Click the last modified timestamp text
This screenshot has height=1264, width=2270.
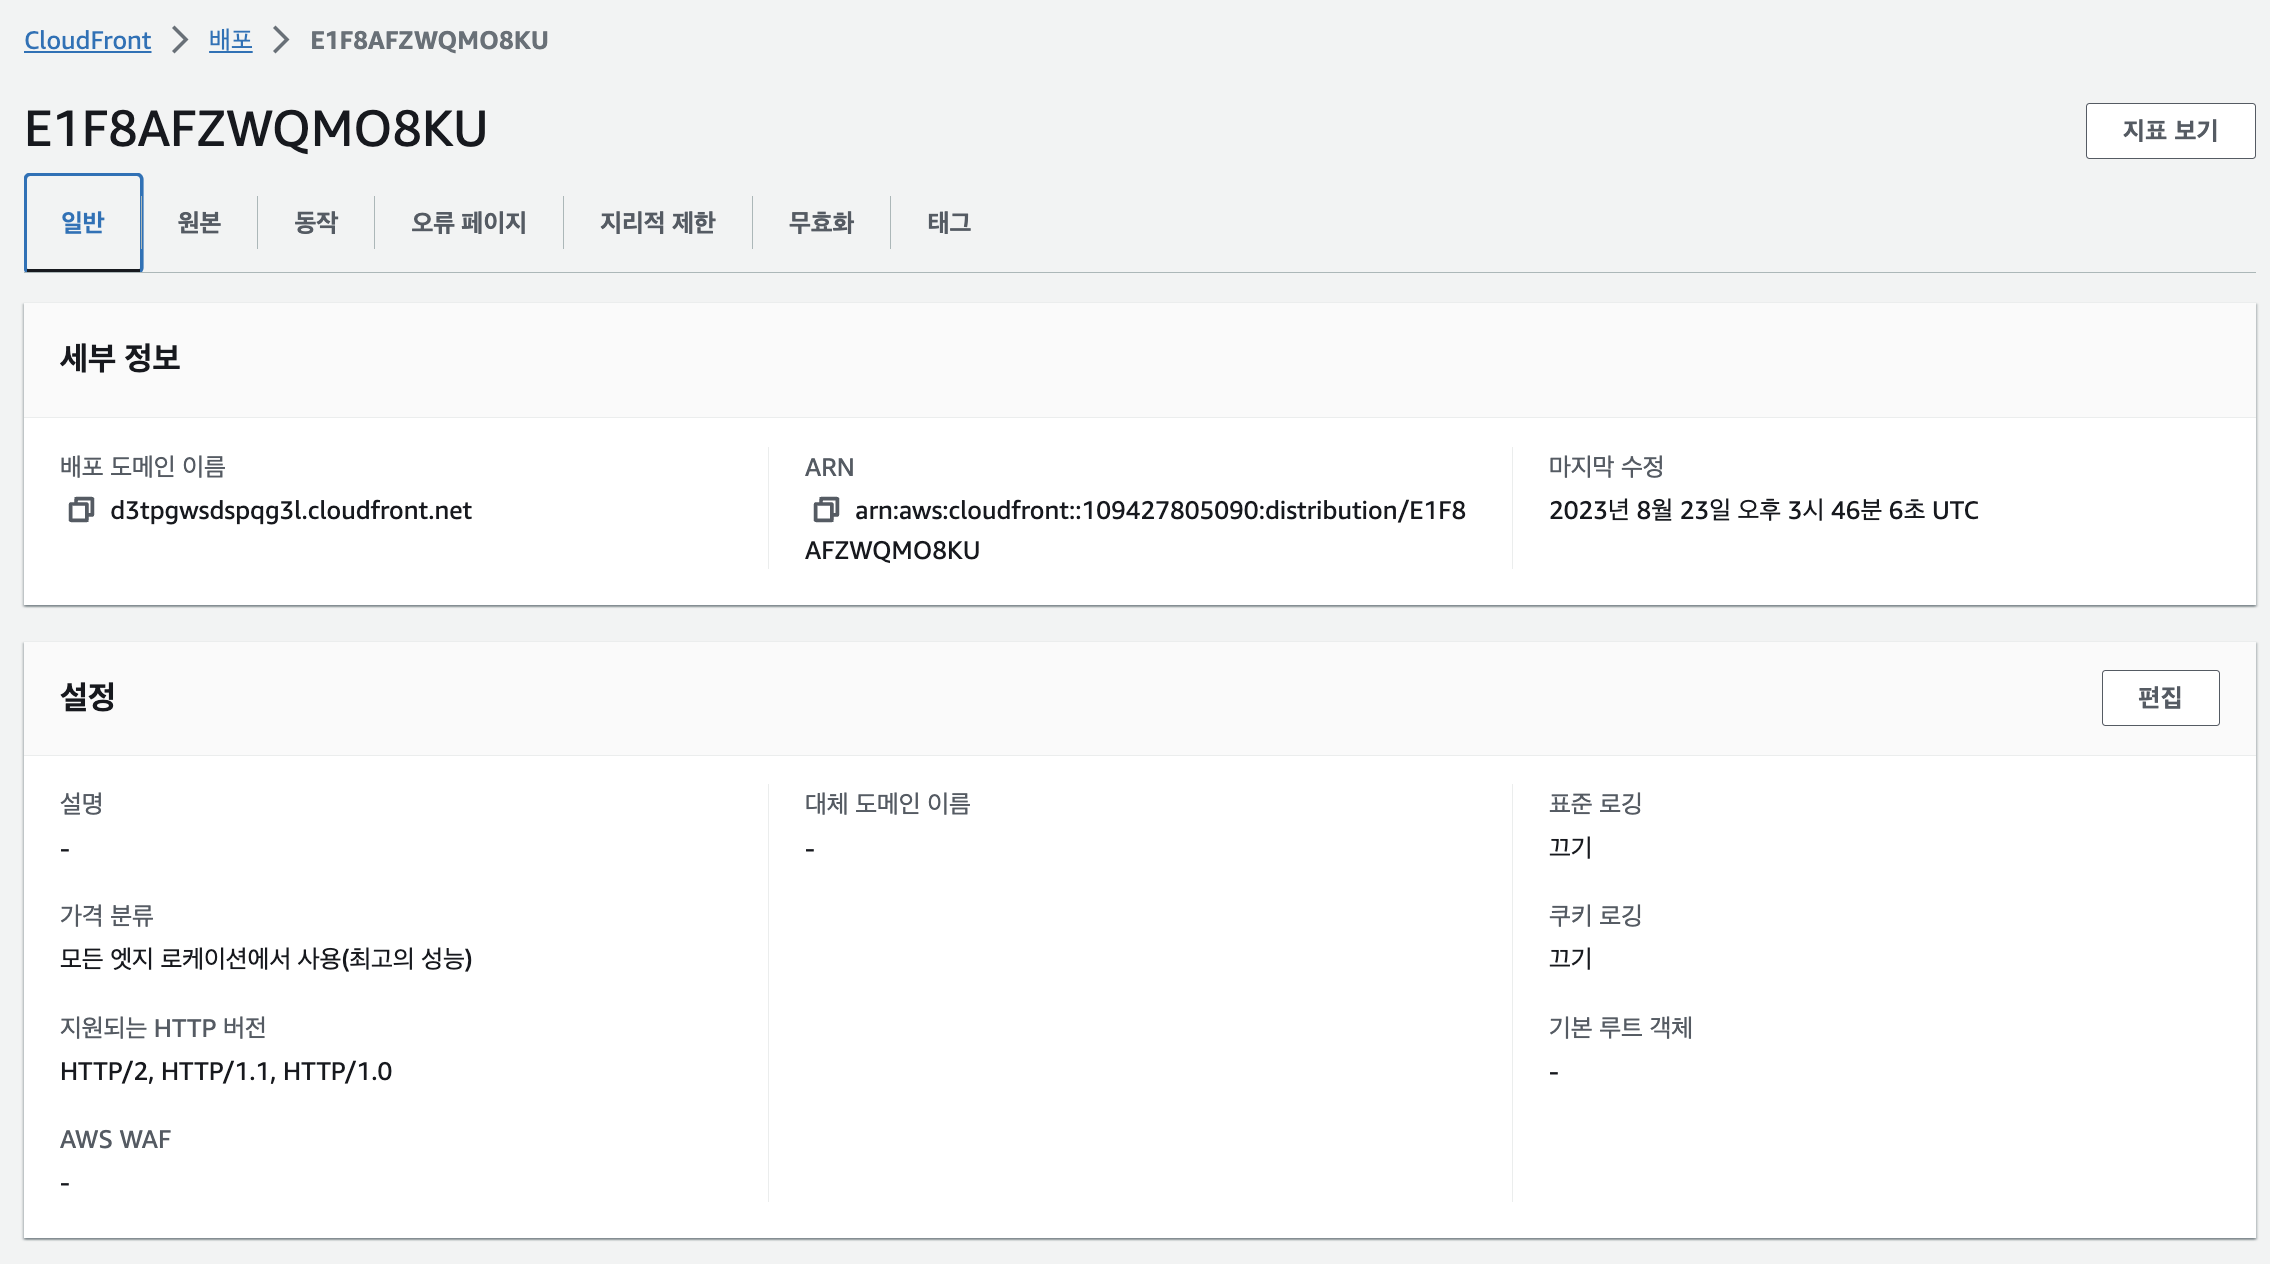(1763, 510)
